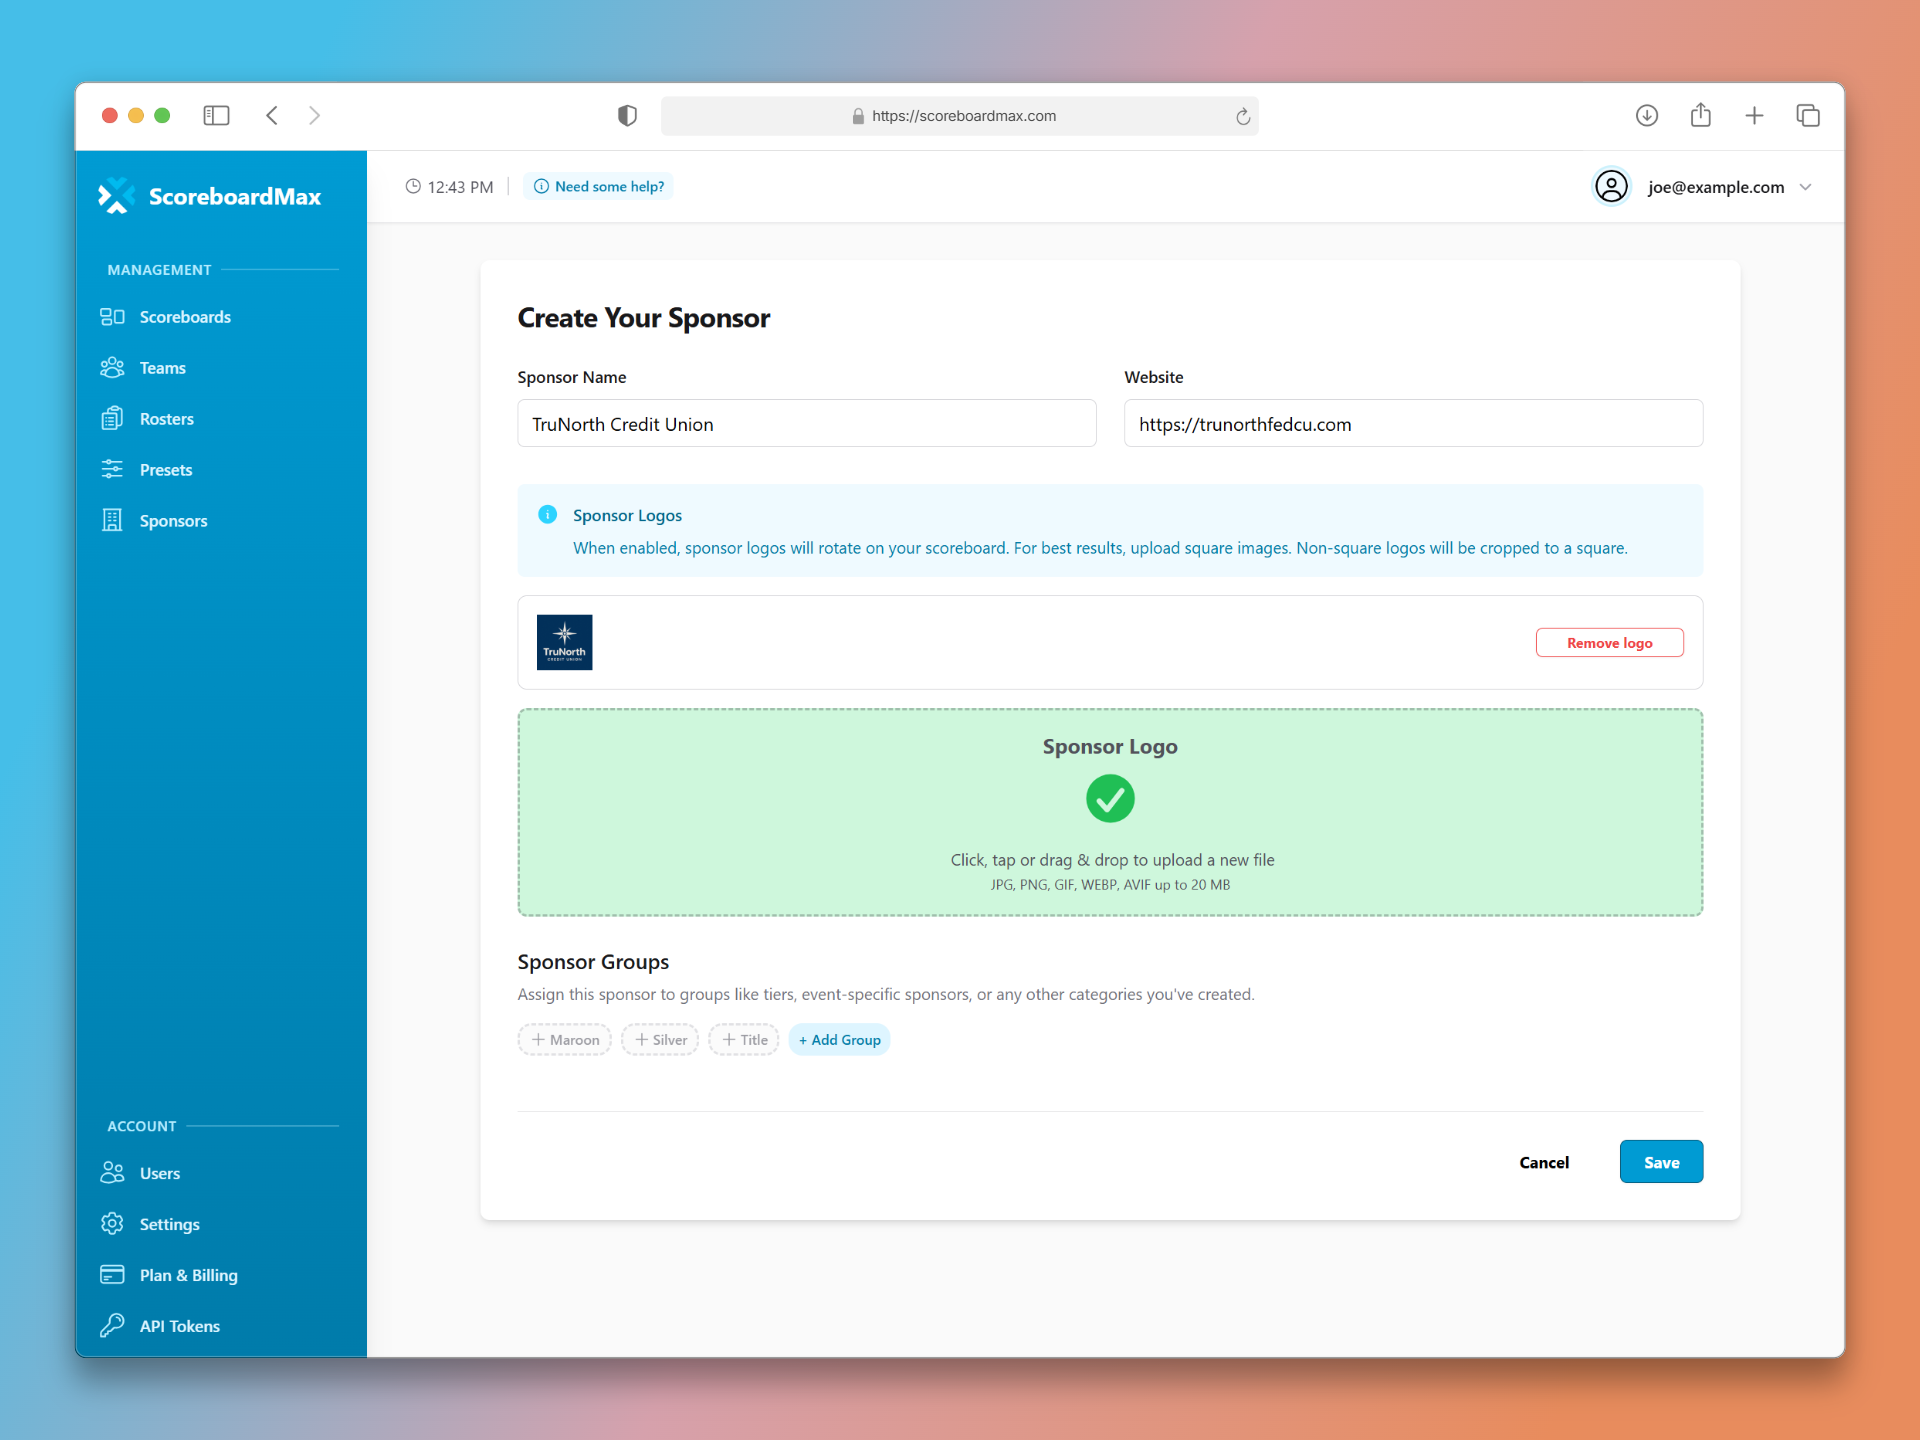
Task: Click the Plan & Billing card icon
Action: [x=112, y=1275]
